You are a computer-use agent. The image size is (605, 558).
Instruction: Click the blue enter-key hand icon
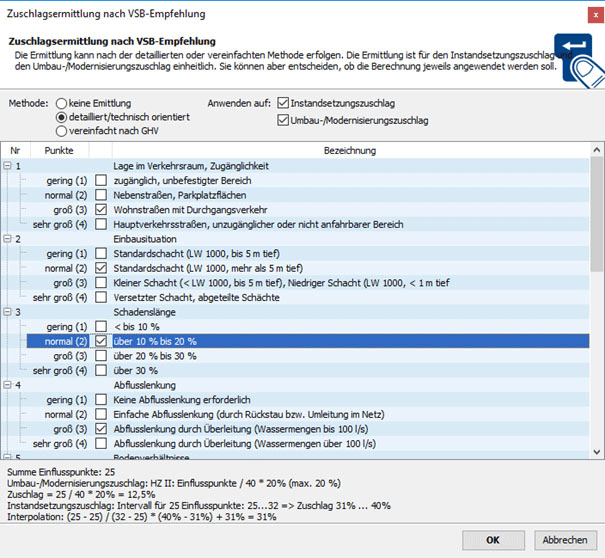578,60
